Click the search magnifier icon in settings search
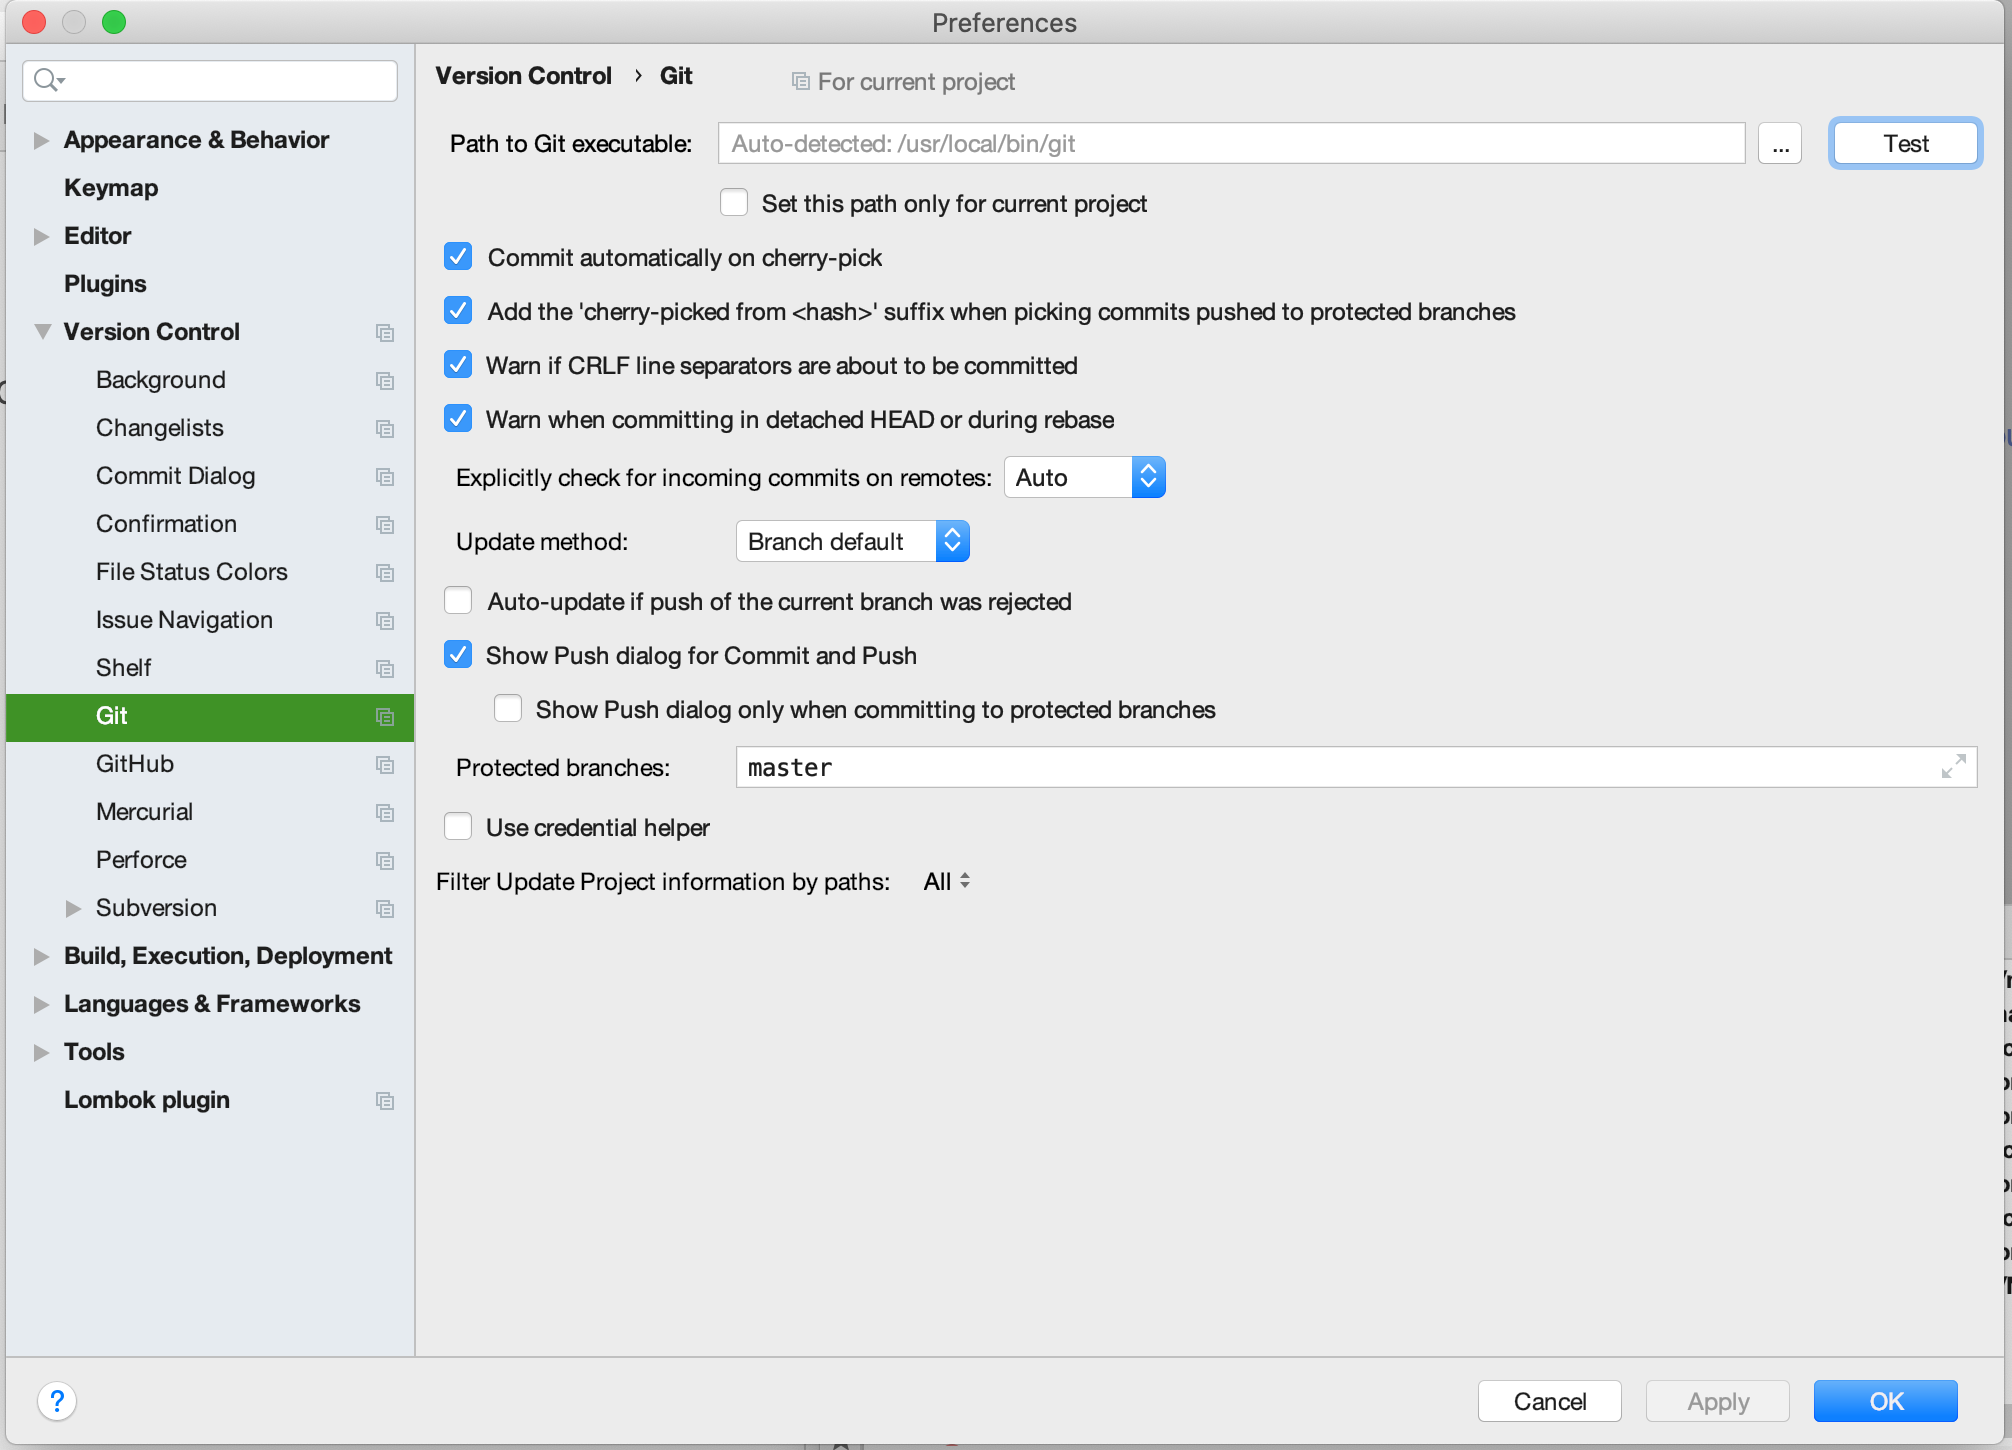 [48, 79]
